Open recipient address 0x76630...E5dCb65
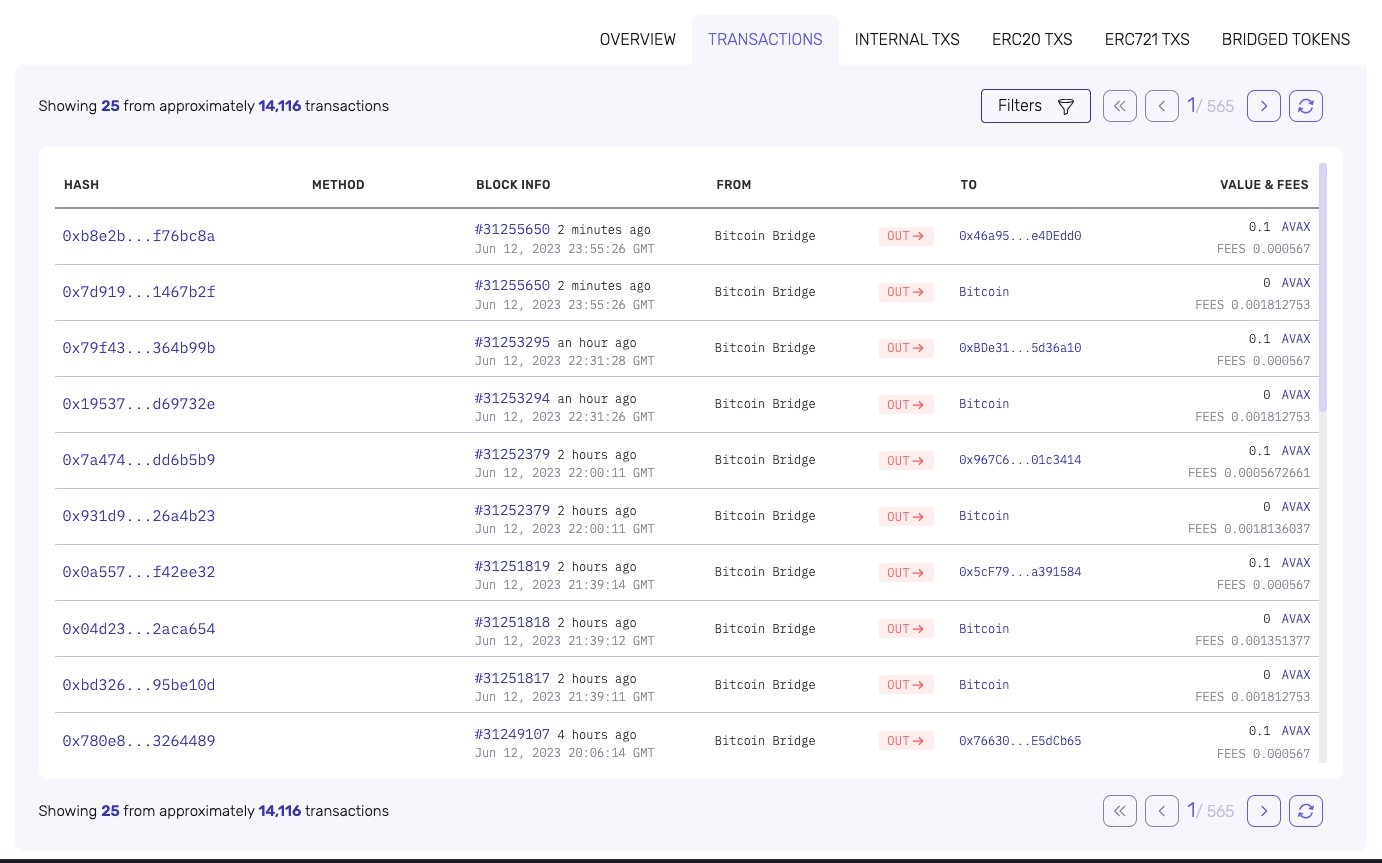Screen dimensions: 1382x863 pyautogui.click(x=1020, y=741)
